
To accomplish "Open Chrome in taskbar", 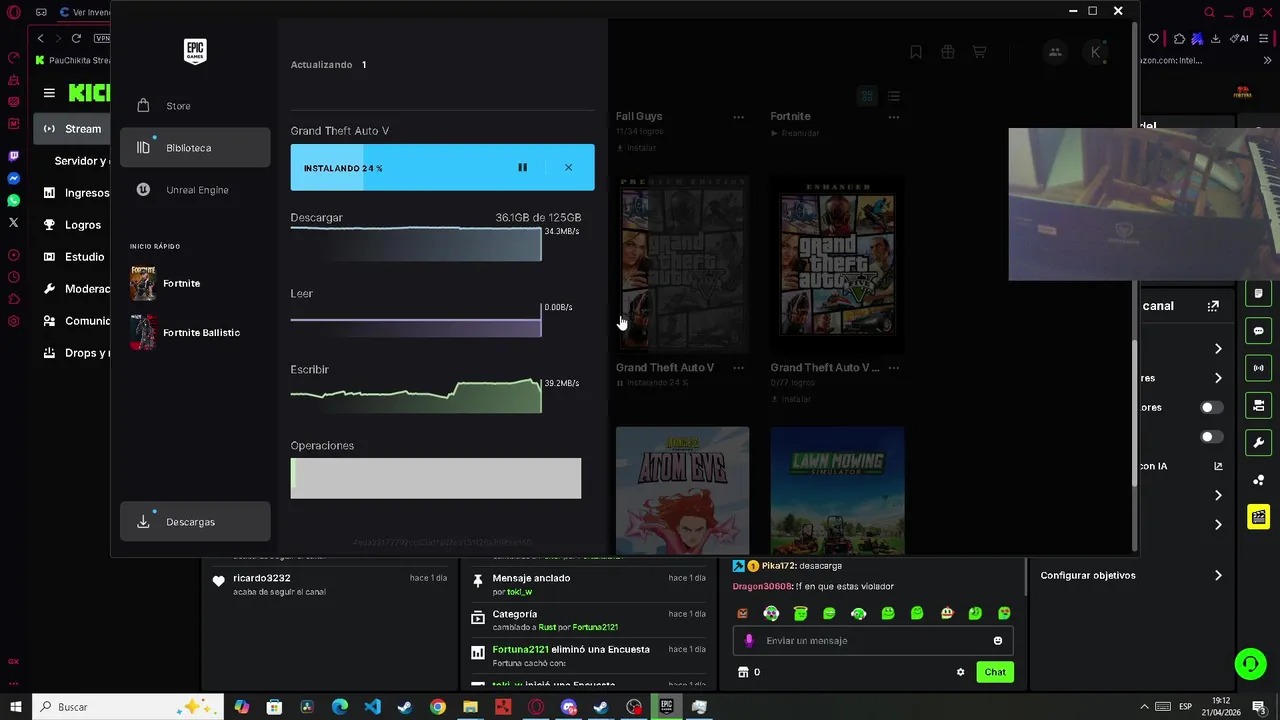I will pyautogui.click(x=438, y=707).
